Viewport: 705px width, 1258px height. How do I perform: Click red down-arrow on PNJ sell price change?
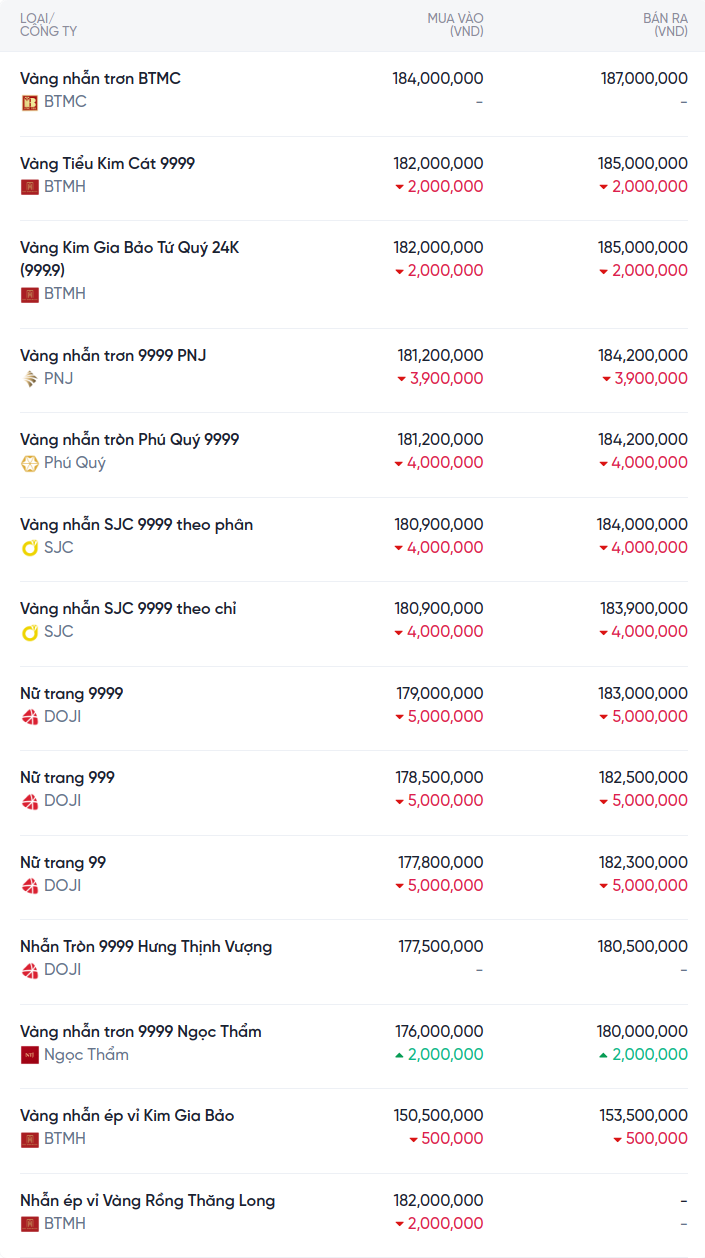606,379
